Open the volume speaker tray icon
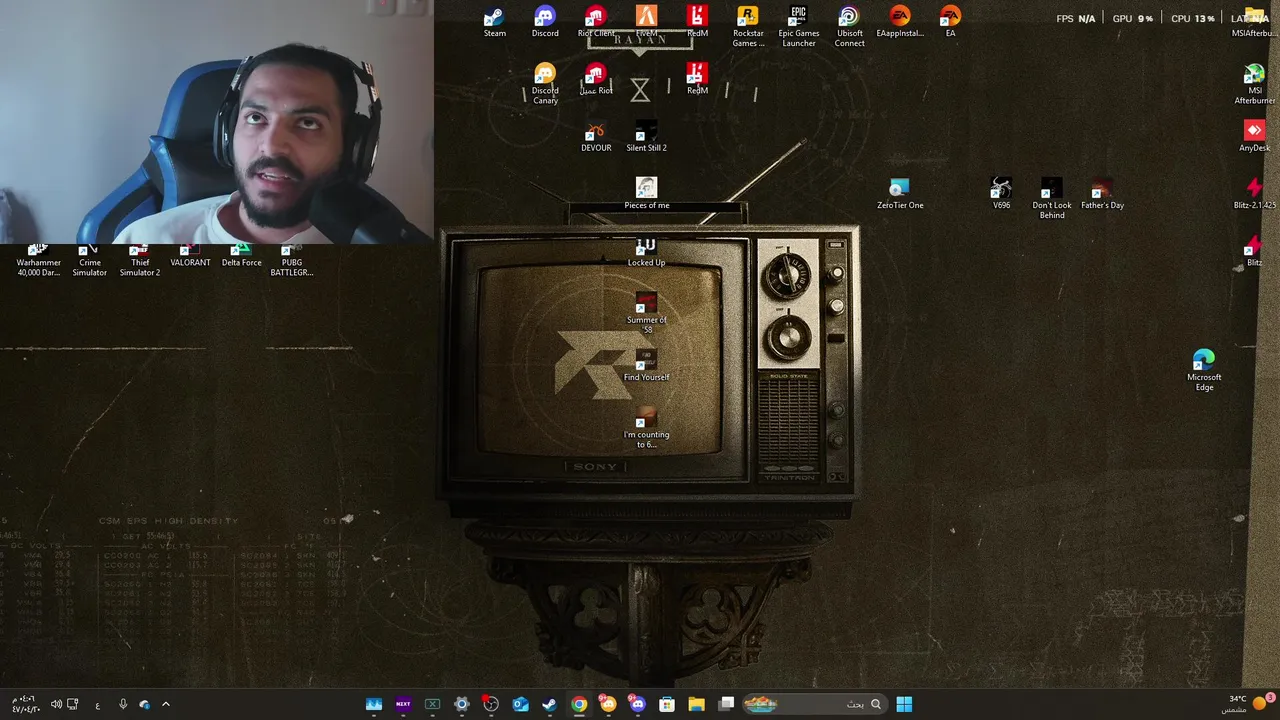Screen dimensions: 1280x720 pos(56,704)
